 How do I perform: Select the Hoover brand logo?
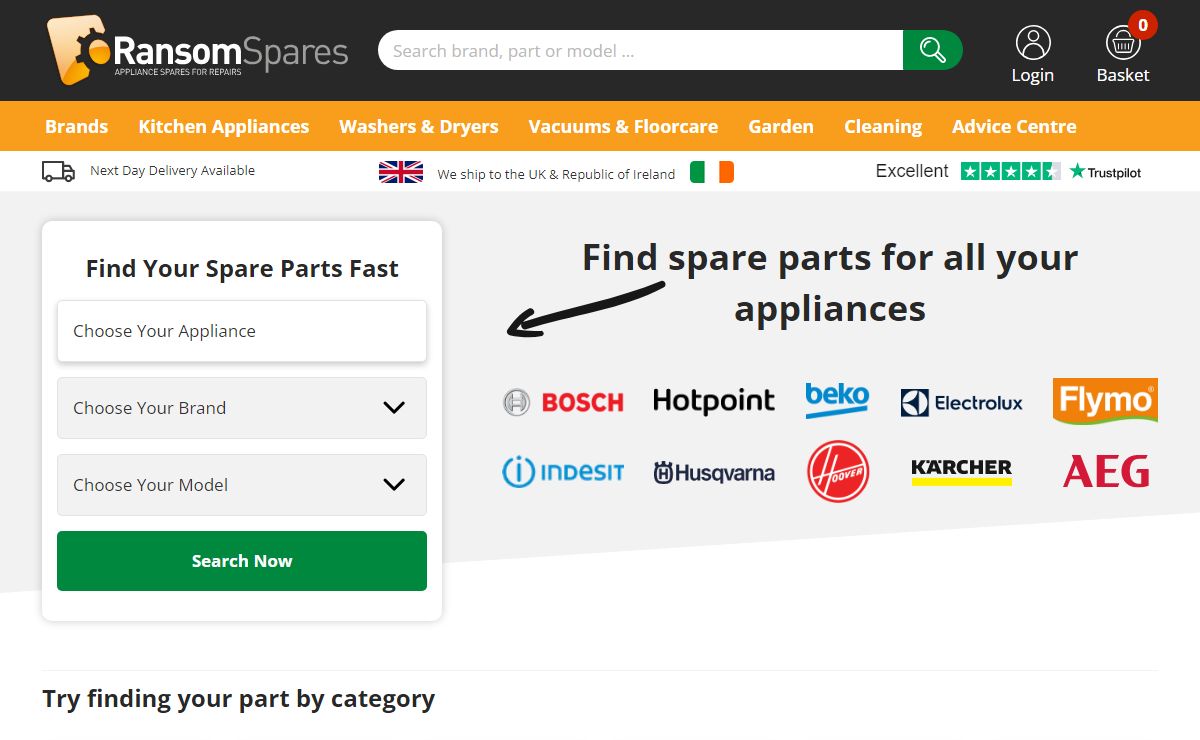(838, 471)
